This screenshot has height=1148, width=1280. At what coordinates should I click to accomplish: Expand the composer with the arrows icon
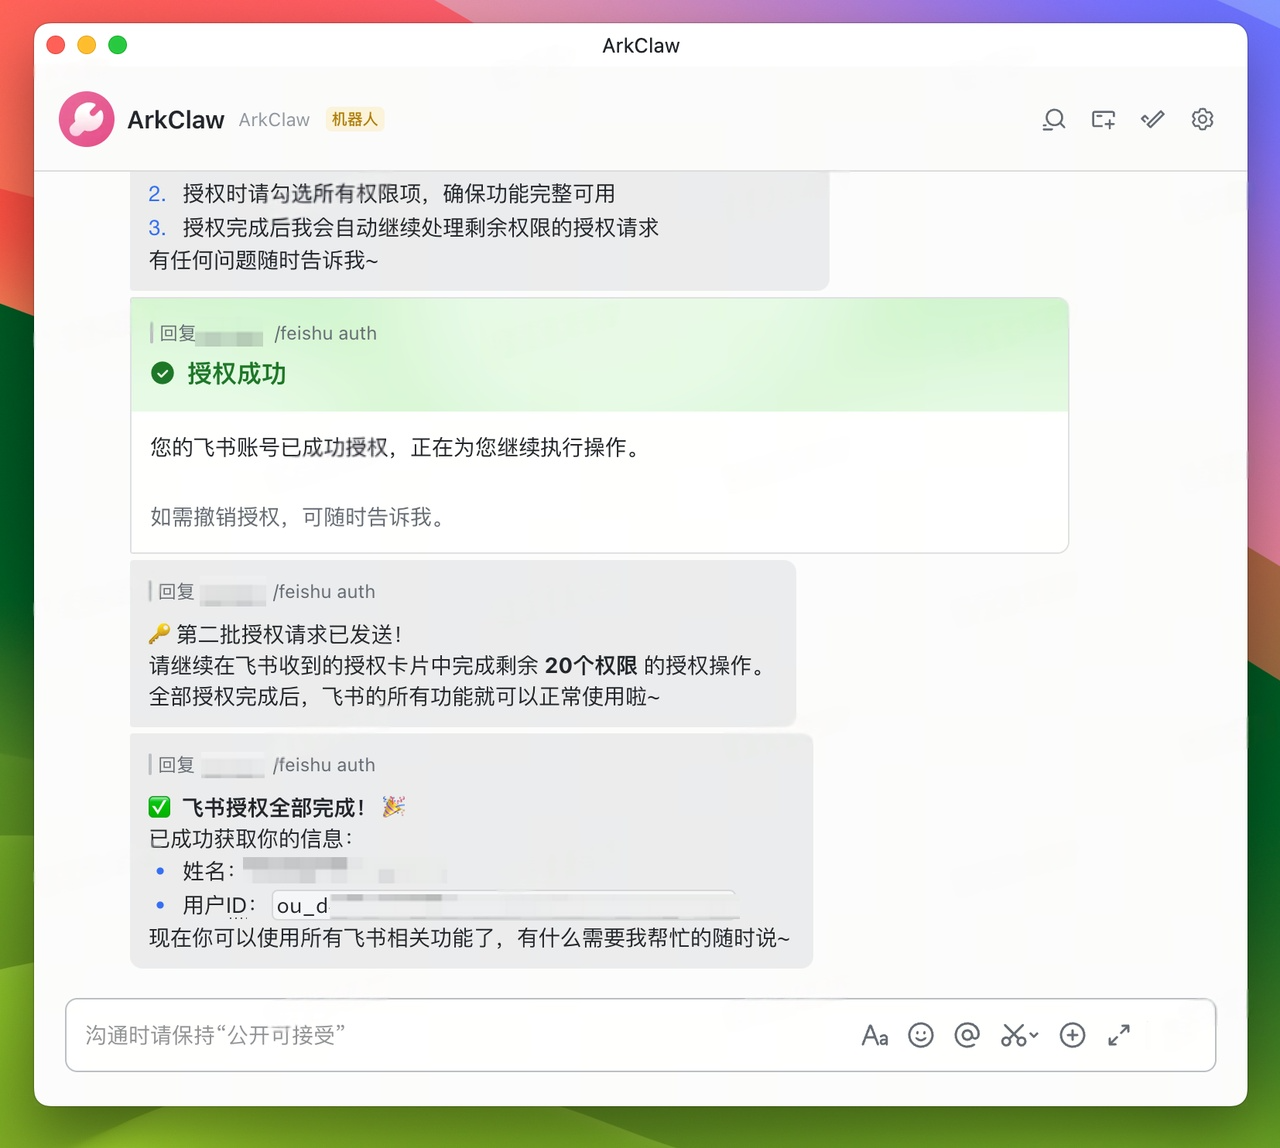(1118, 1036)
